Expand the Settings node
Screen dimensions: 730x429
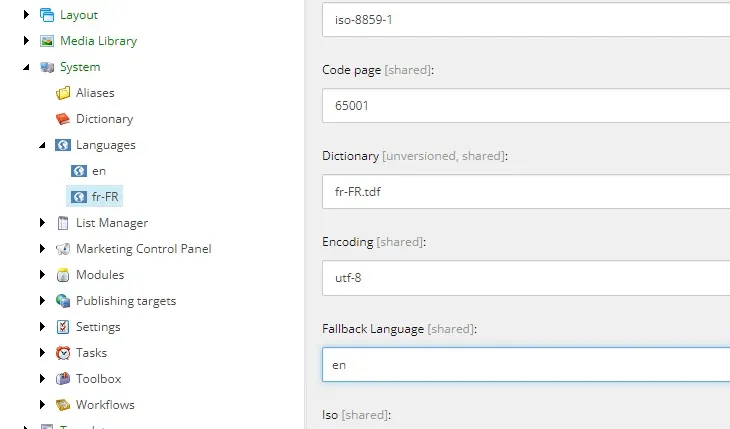(x=42, y=327)
